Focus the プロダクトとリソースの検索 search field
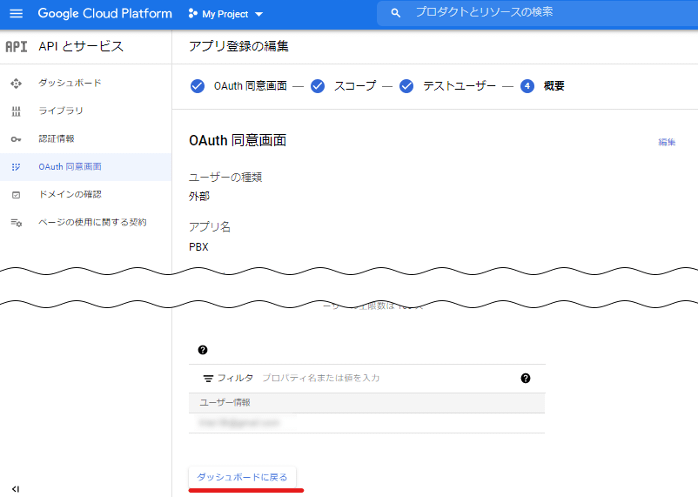This screenshot has height=497, width=698. coord(537,13)
